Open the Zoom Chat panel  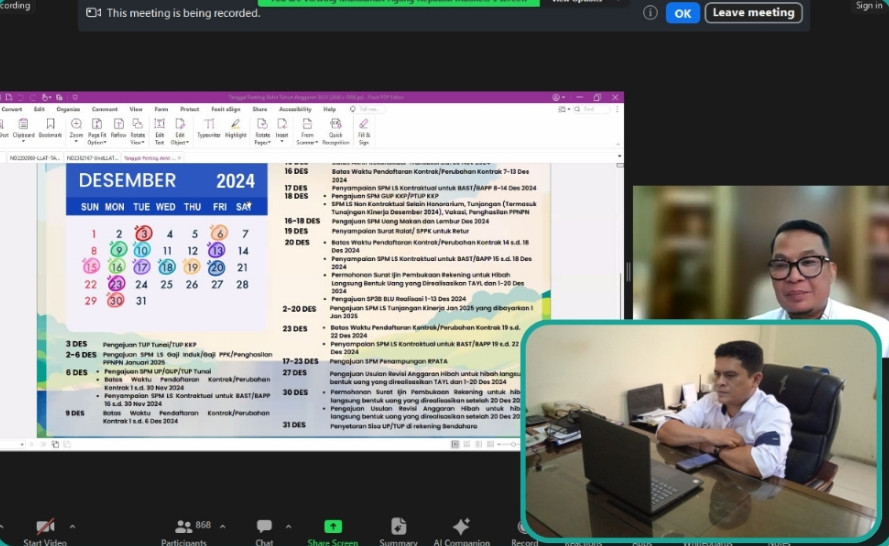pos(264,527)
